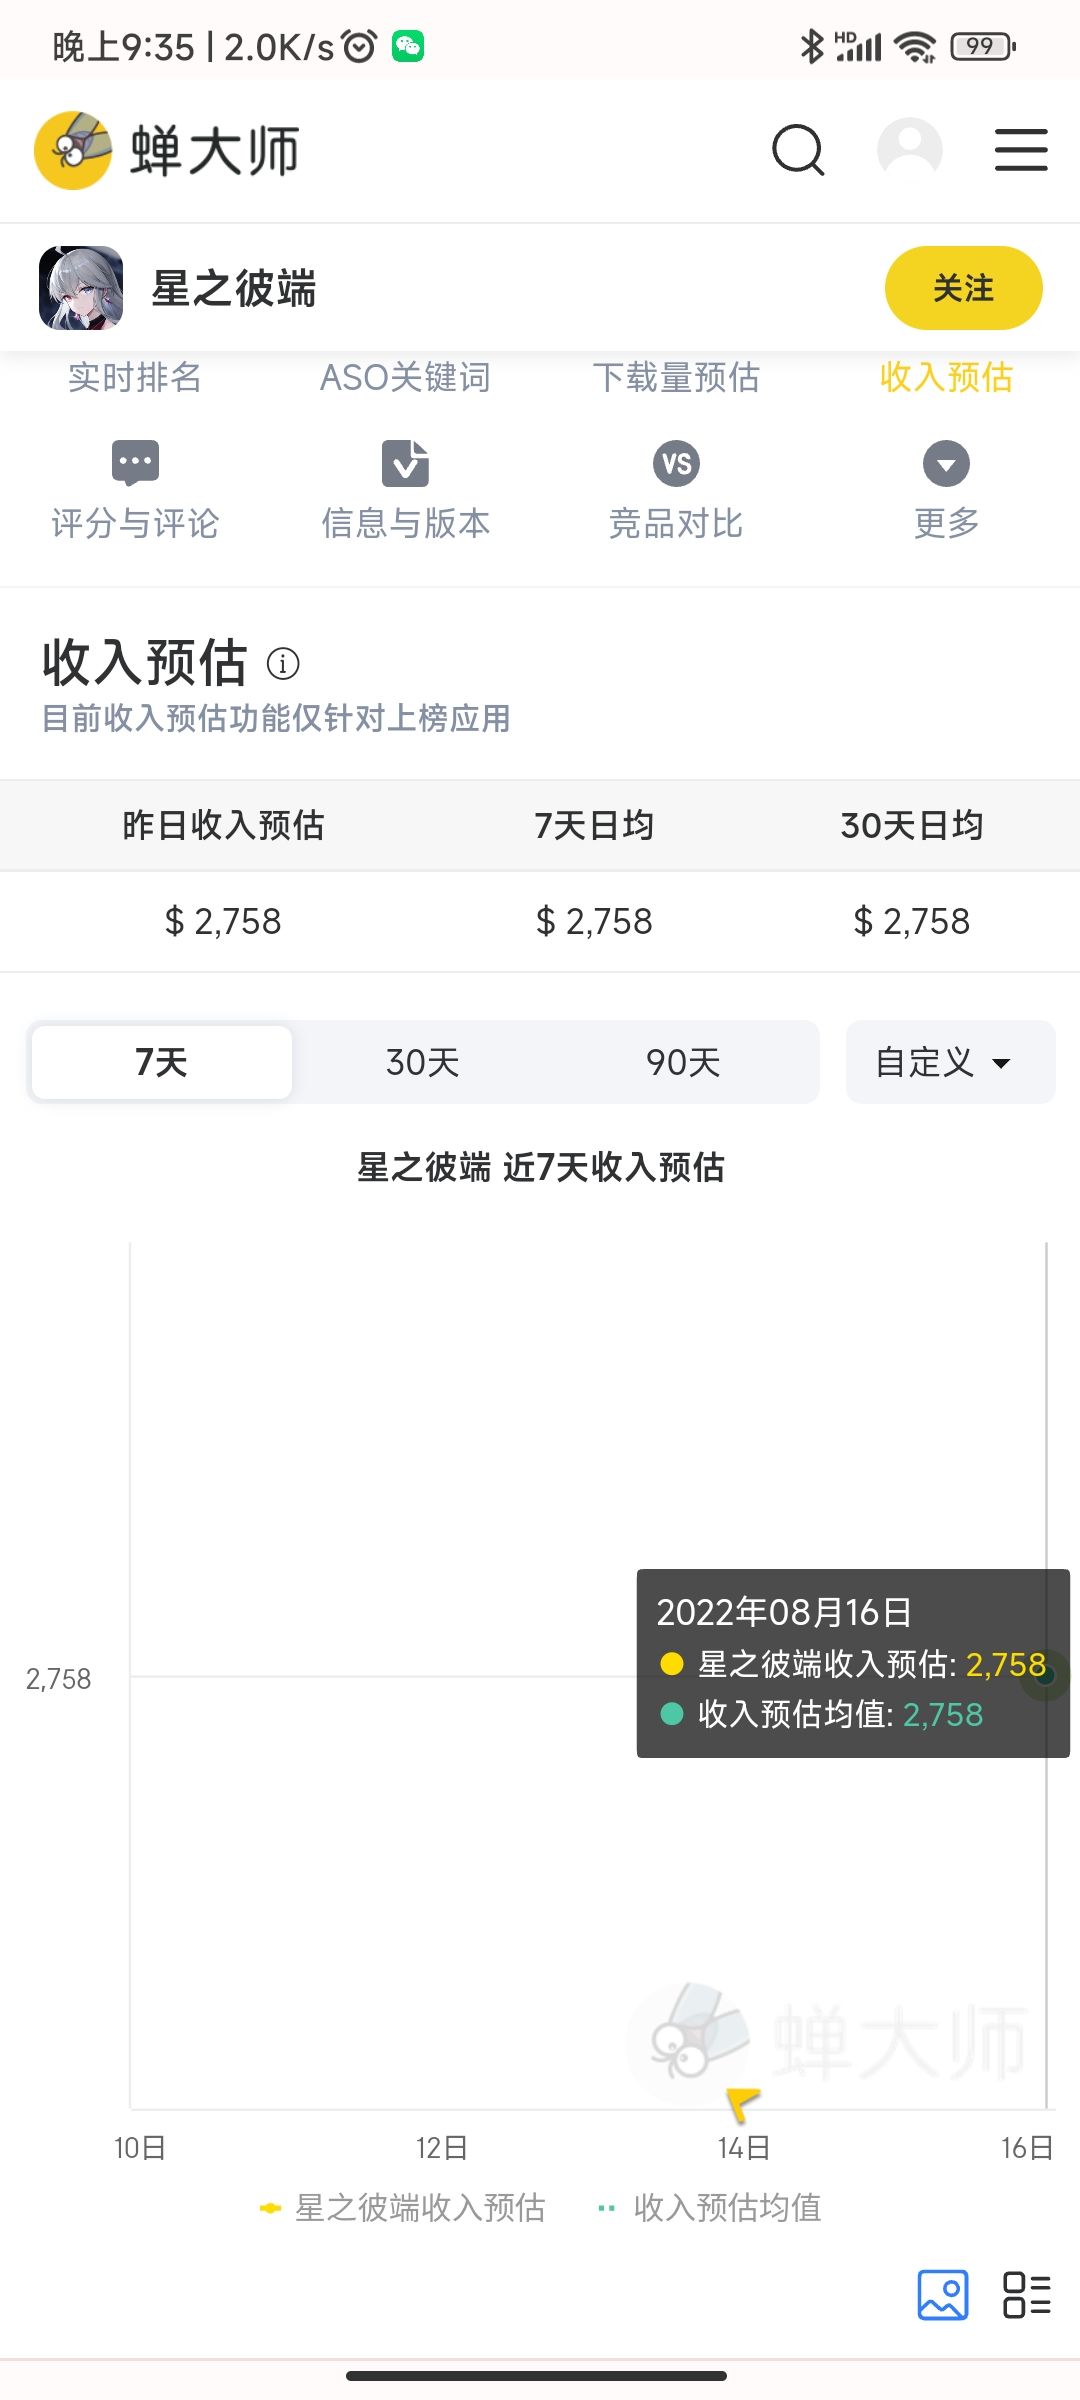Tap the 星之彼端 app icon thumbnail
The width and height of the screenshot is (1080, 2400).
(81, 288)
